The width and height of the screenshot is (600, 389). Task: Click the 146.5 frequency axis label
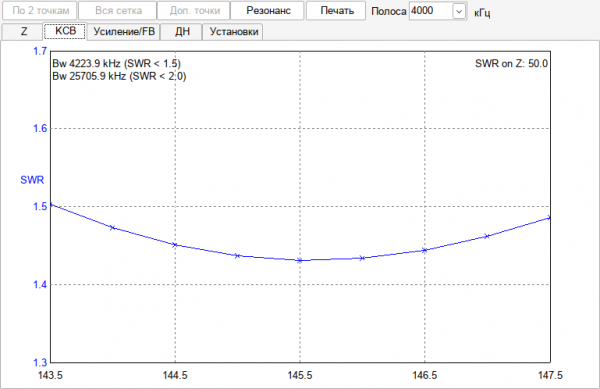point(424,375)
